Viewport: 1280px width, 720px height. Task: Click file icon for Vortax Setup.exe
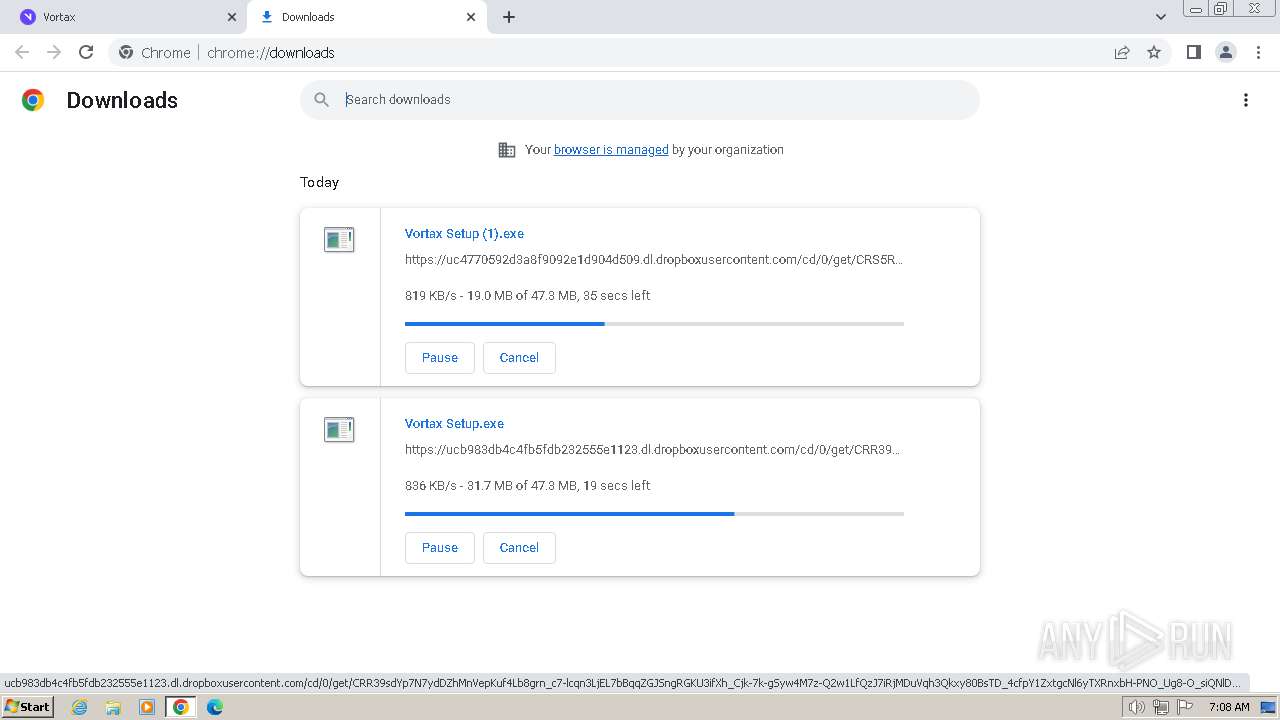pyautogui.click(x=339, y=430)
